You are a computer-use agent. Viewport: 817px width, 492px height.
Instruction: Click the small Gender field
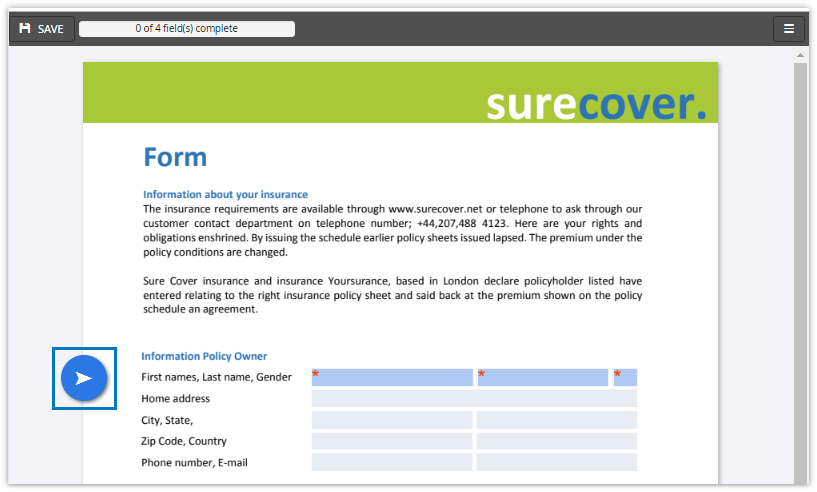click(625, 377)
